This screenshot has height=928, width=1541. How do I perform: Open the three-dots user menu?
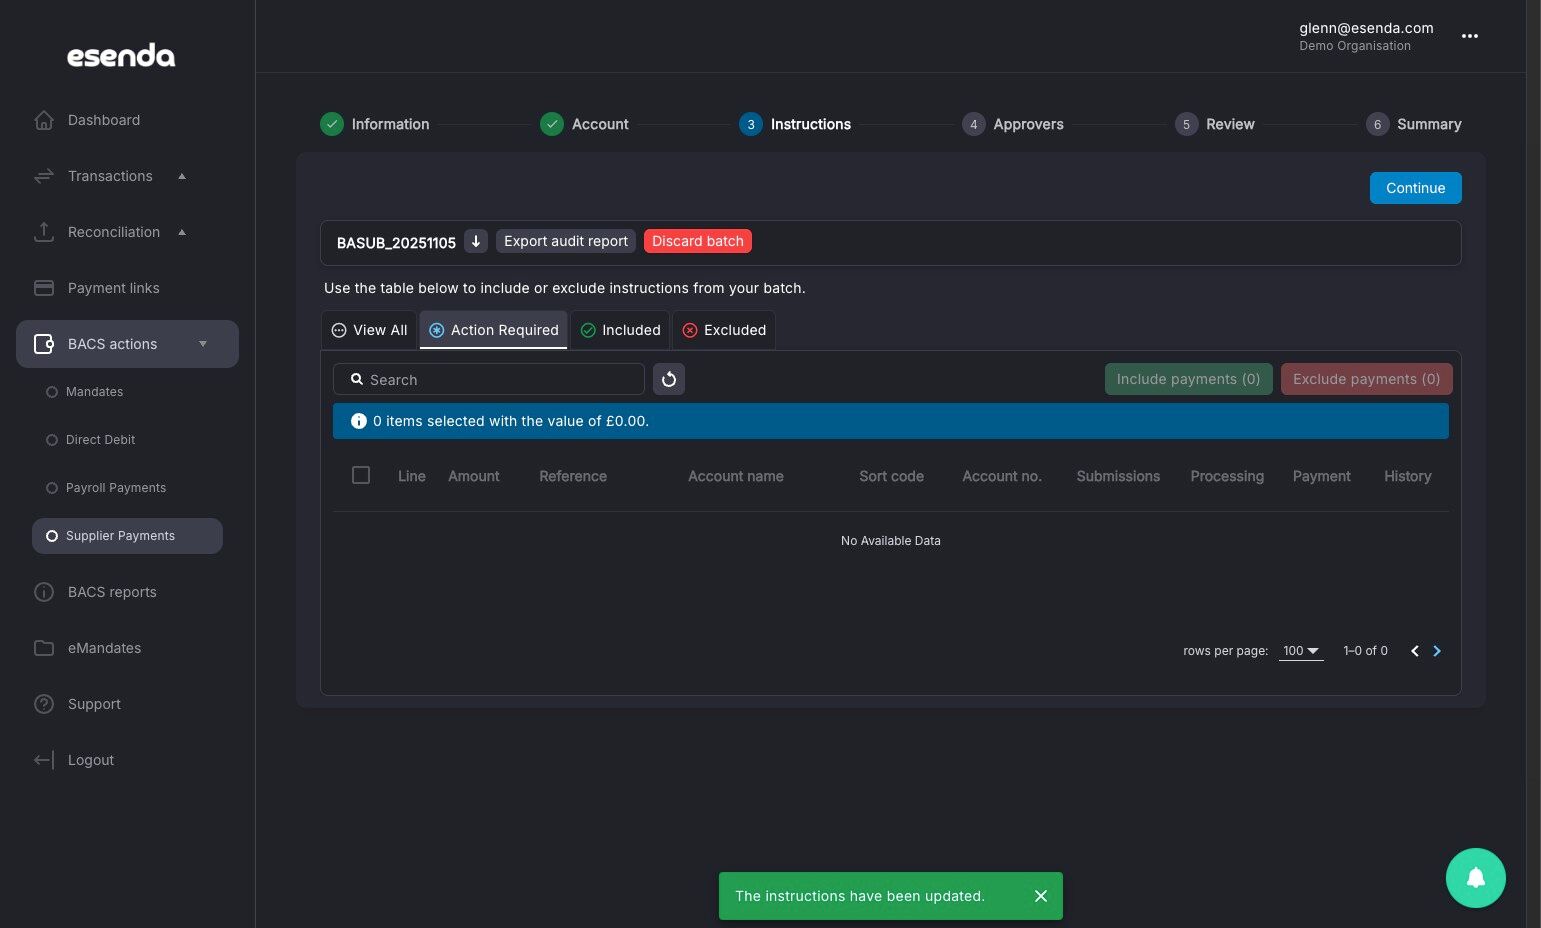point(1469,36)
